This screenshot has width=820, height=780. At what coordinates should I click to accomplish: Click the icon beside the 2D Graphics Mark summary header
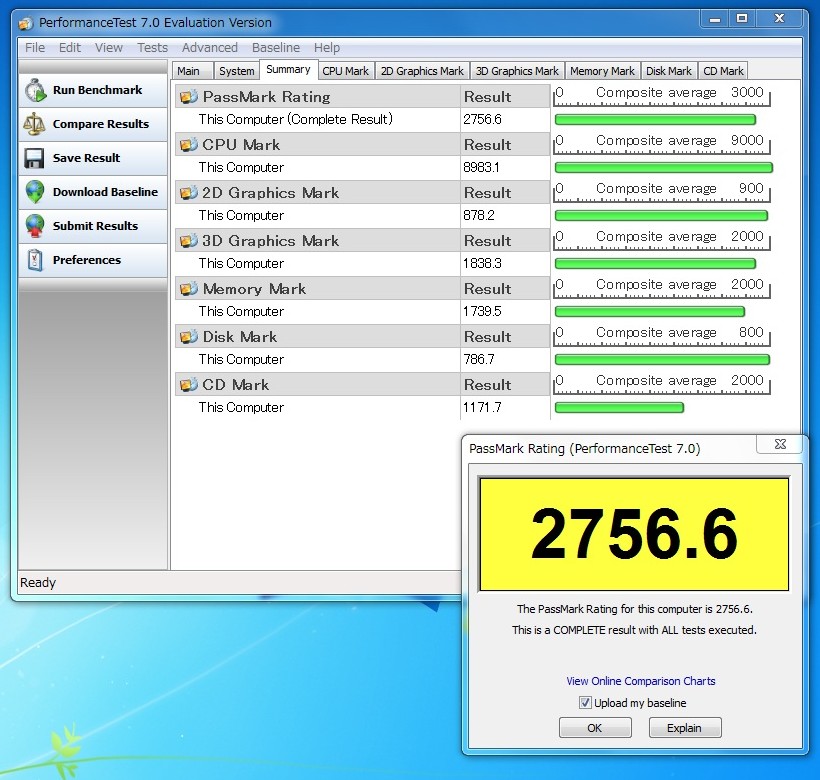point(188,193)
